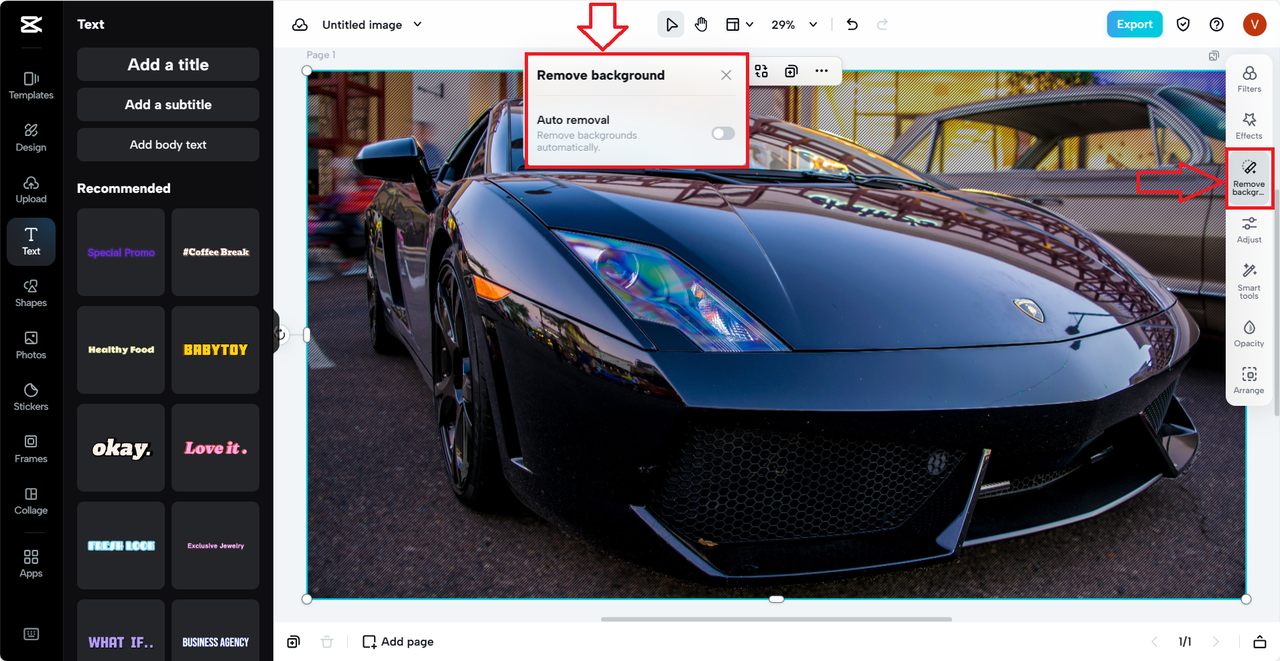Choose the Healthy Food text preset

point(121,350)
